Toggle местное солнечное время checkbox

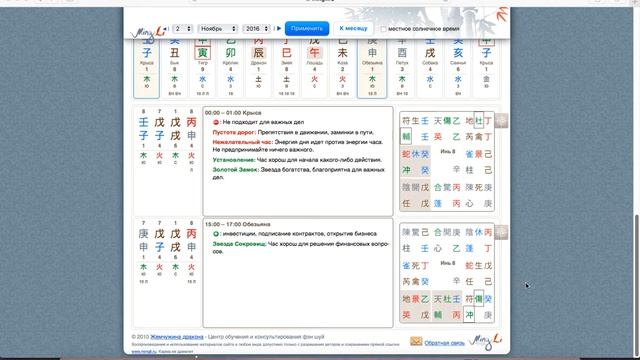(383, 29)
